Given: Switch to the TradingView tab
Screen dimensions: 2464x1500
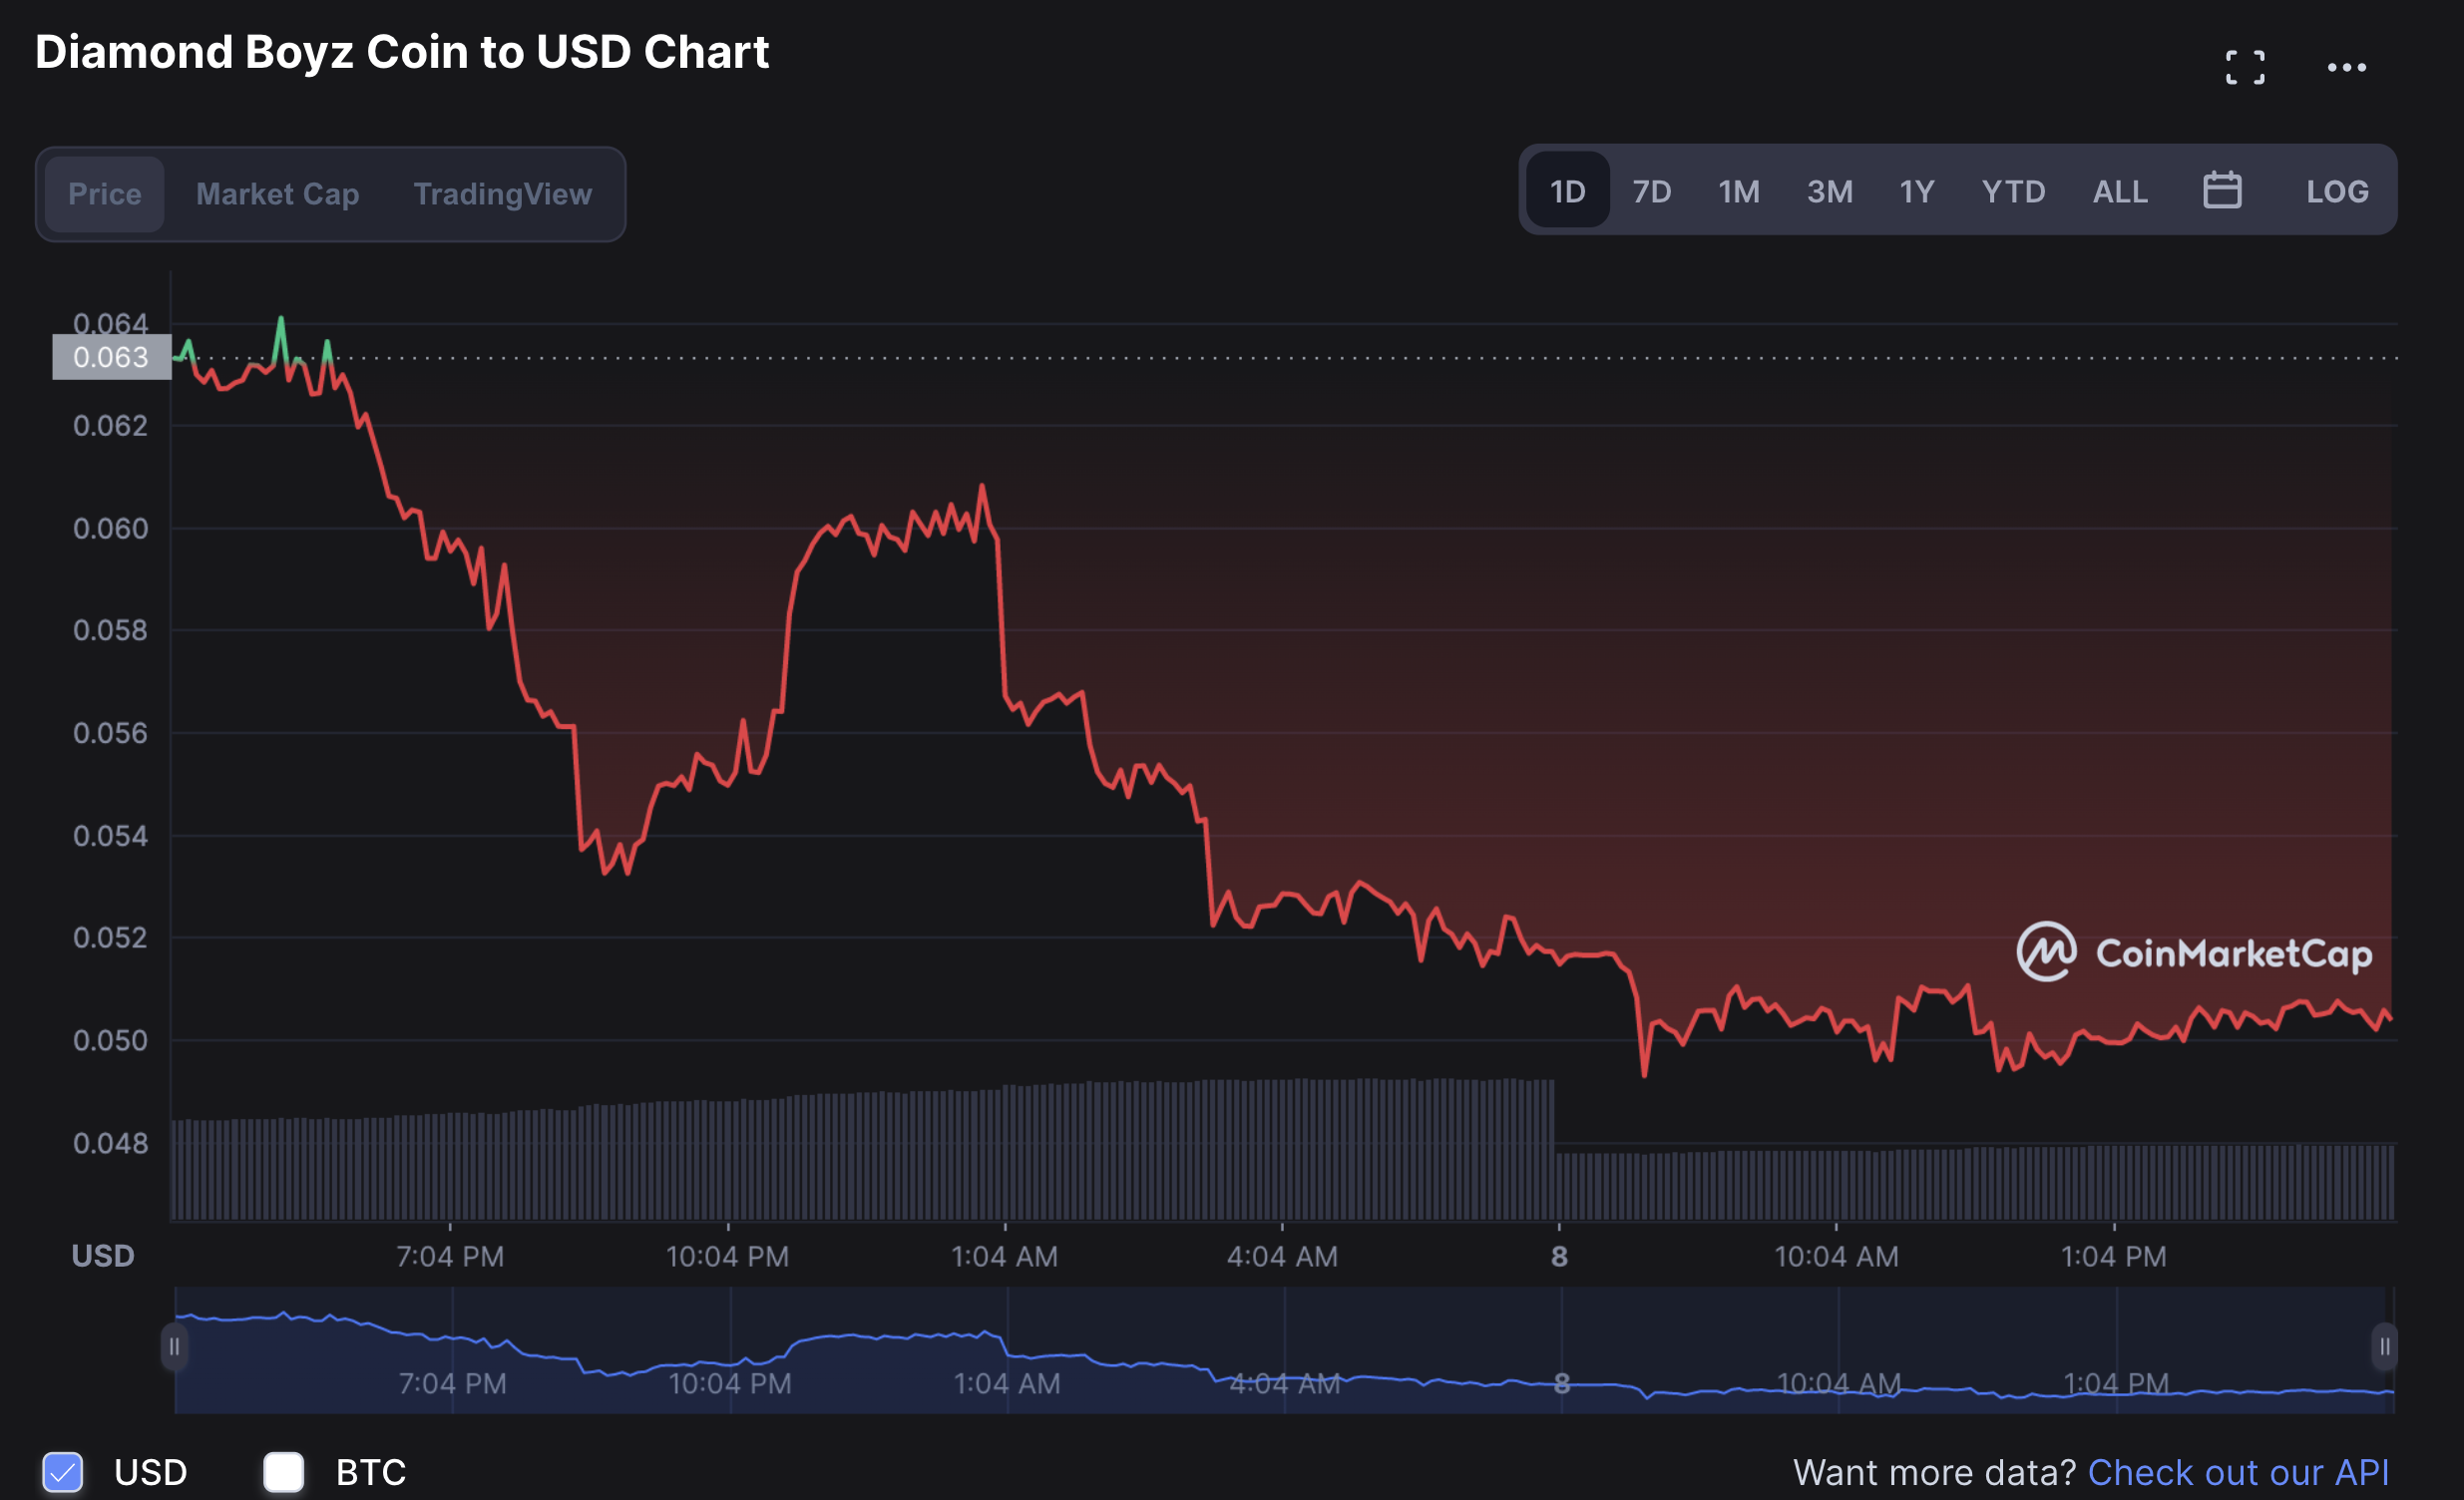Looking at the screenshot, I should click(502, 194).
